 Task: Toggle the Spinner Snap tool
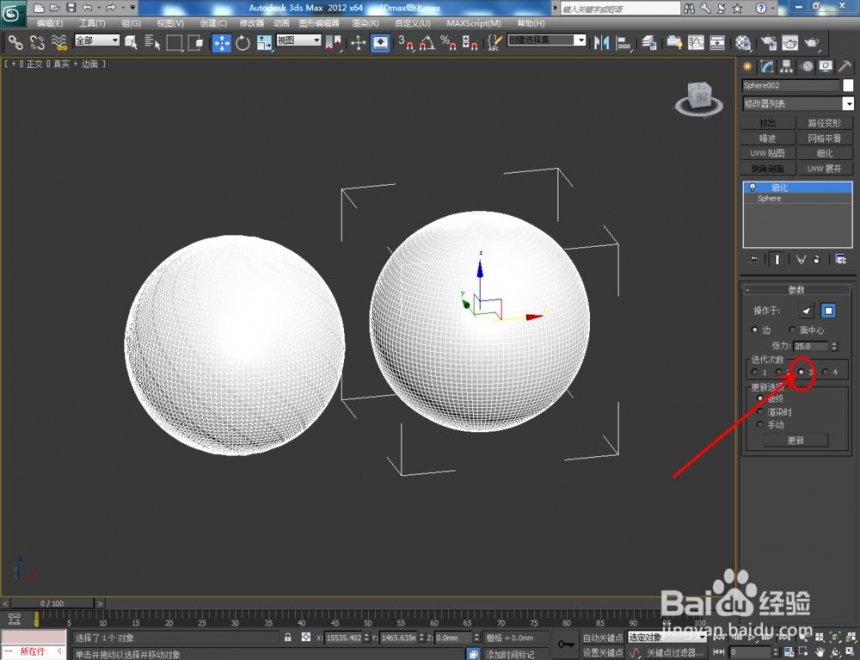pyautogui.click(x=469, y=43)
